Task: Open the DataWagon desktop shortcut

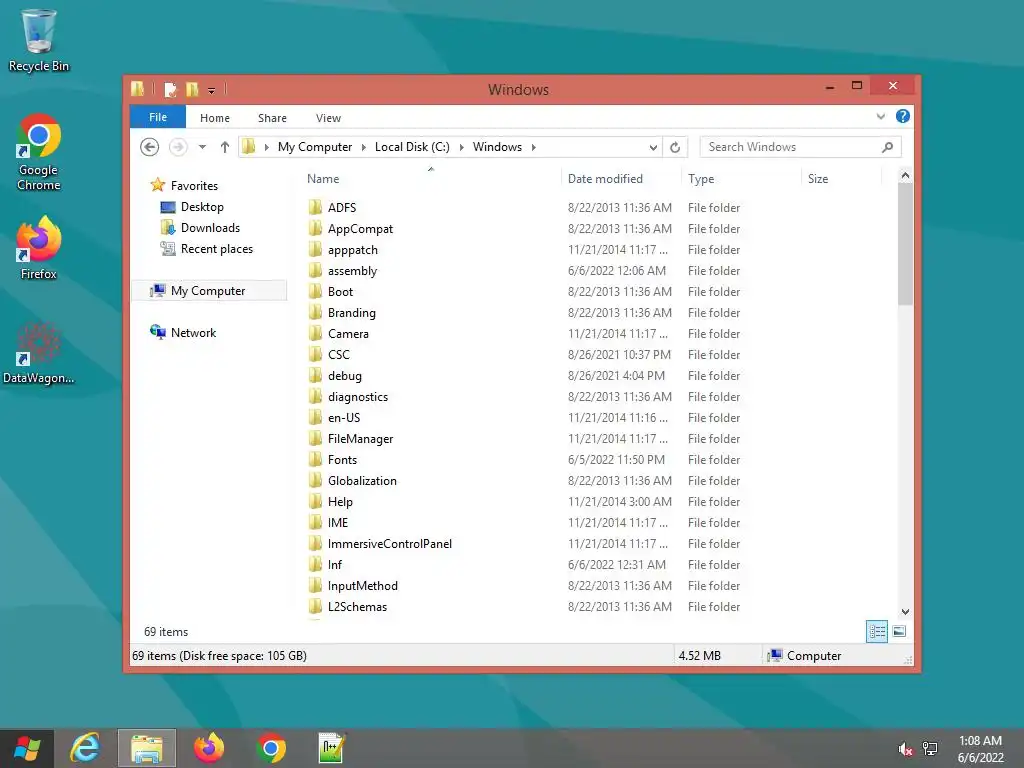Action: coord(39,353)
